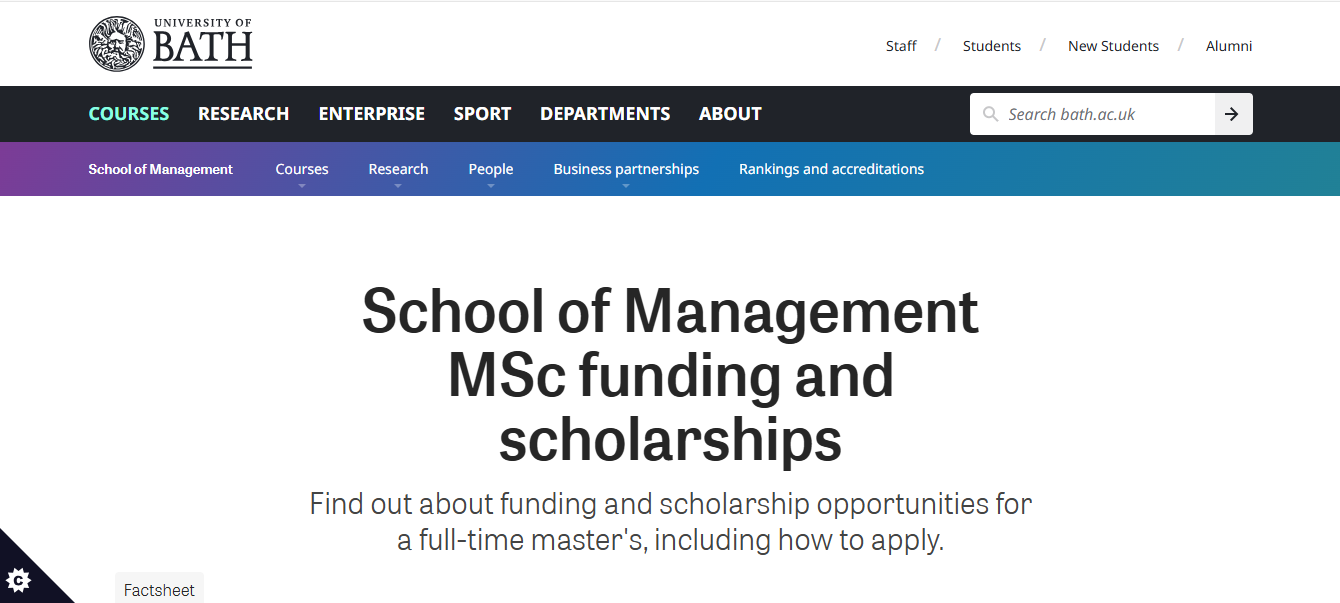
Task: Navigate to DEPARTMENTS in main menu
Action: (605, 114)
